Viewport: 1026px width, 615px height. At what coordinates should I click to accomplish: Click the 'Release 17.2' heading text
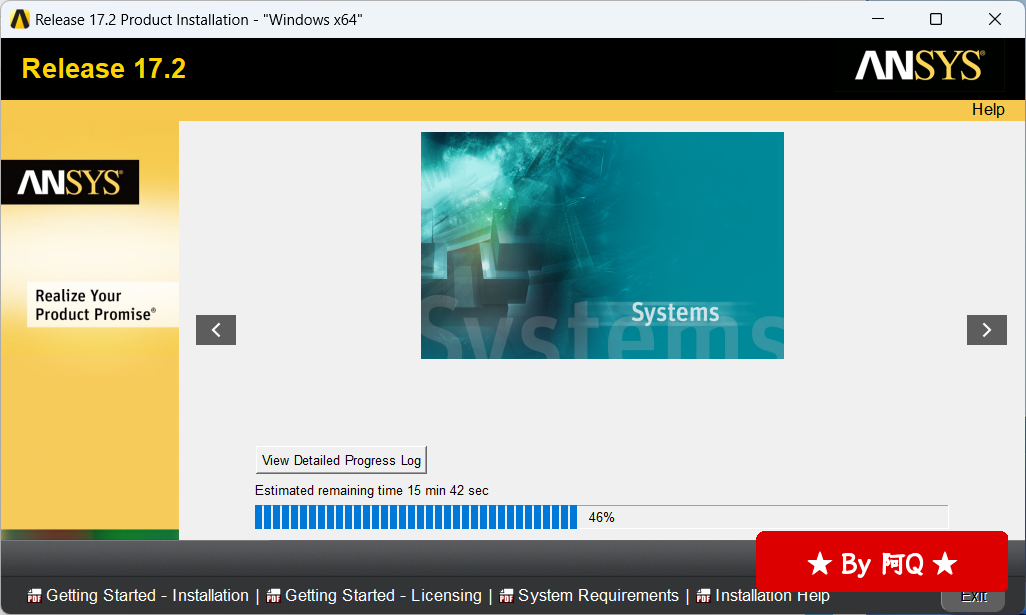point(104,69)
